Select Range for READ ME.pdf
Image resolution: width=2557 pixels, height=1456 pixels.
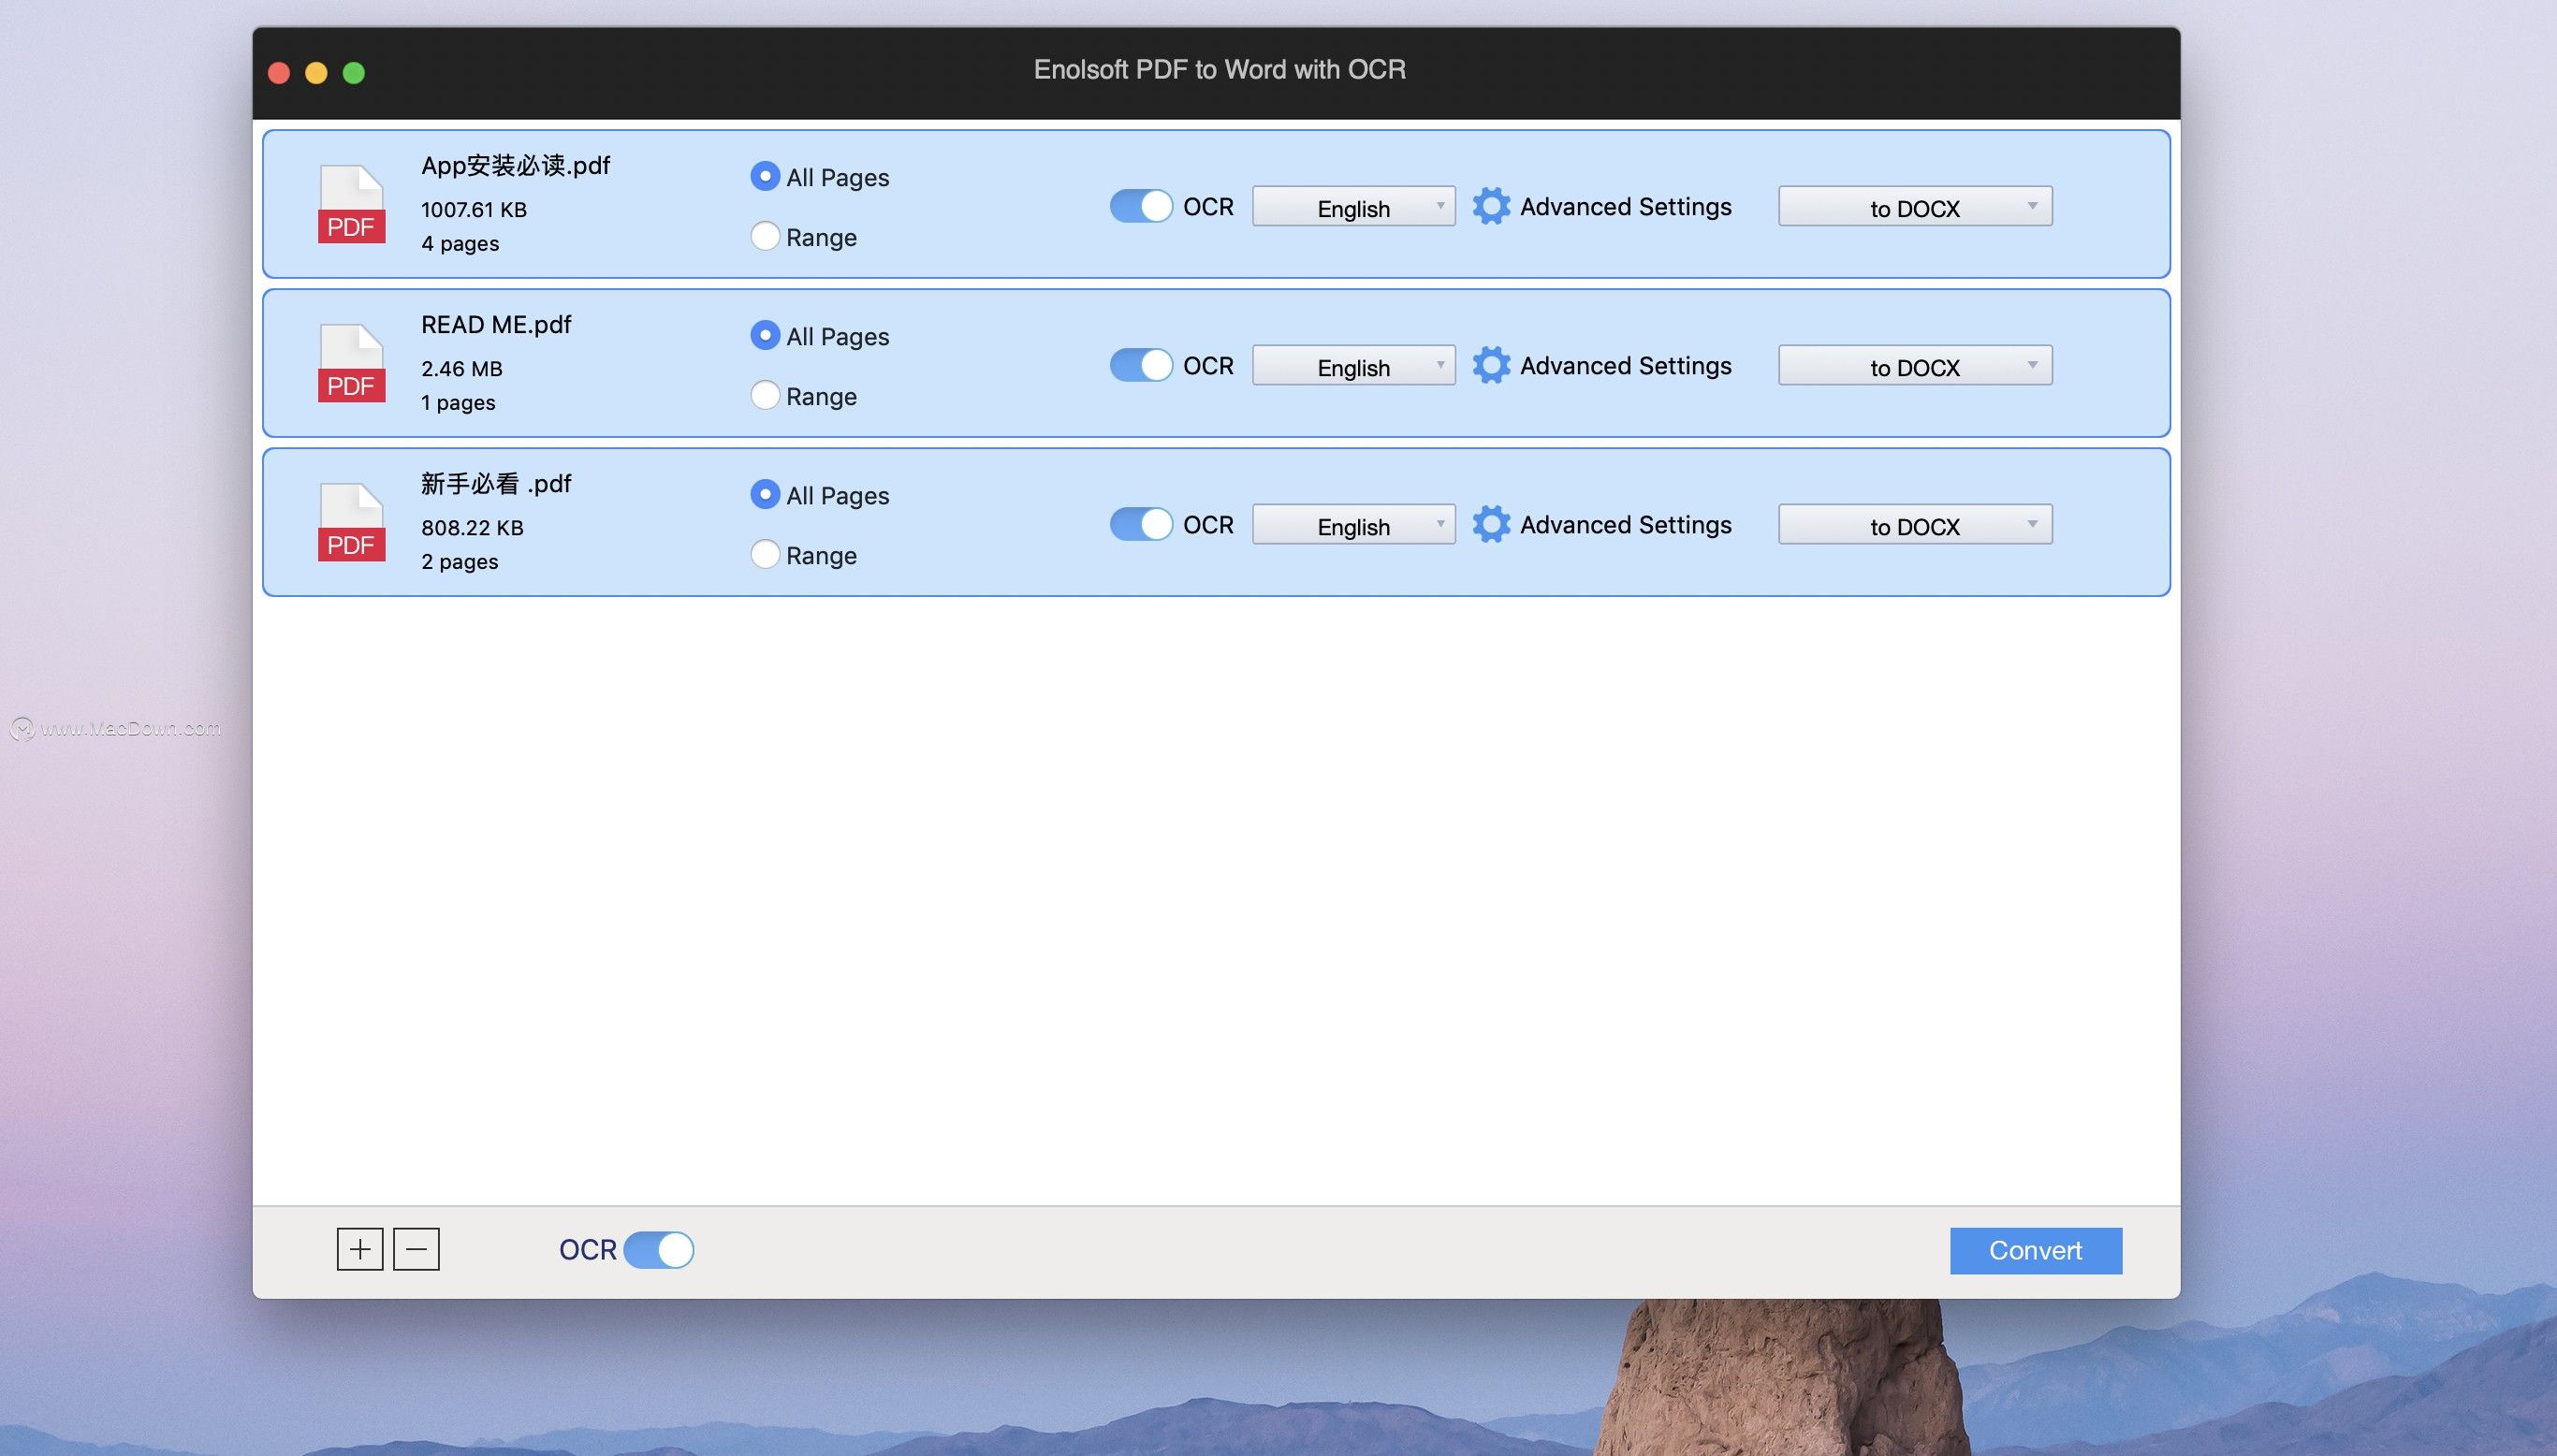point(765,395)
